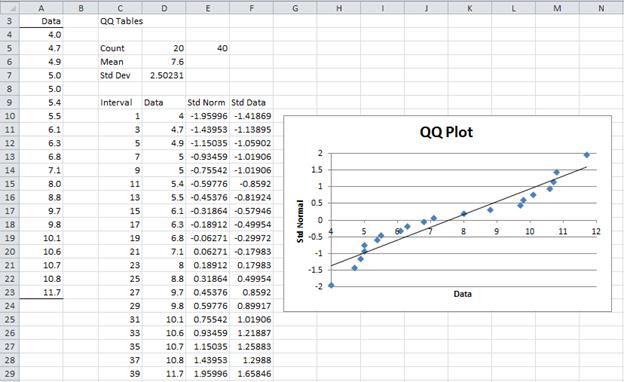624x382 pixels.
Task: Select column K header
Action: 470,8
